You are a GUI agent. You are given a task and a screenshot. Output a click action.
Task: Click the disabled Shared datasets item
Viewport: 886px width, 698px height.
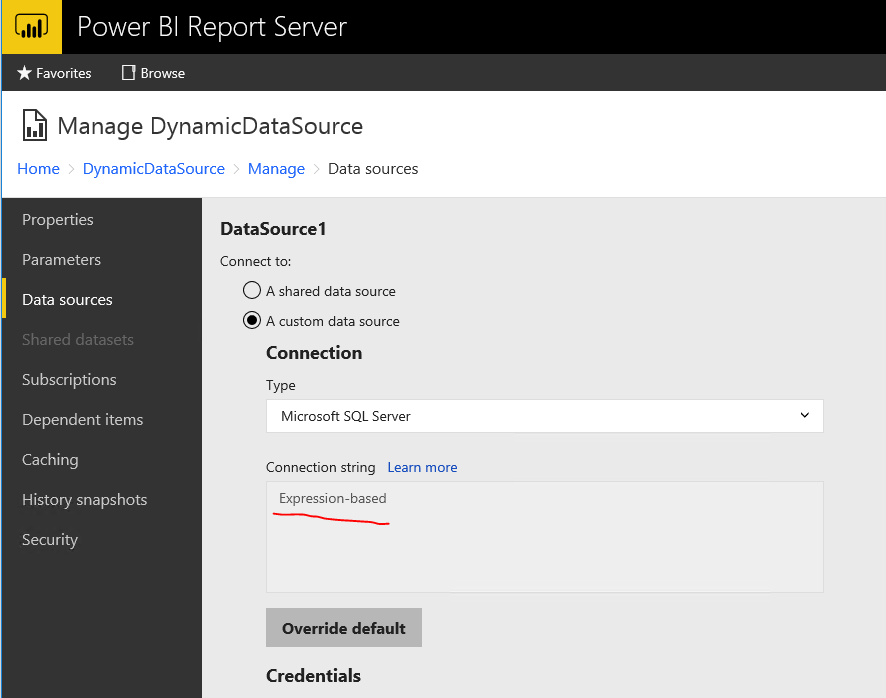tap(78, 340)
